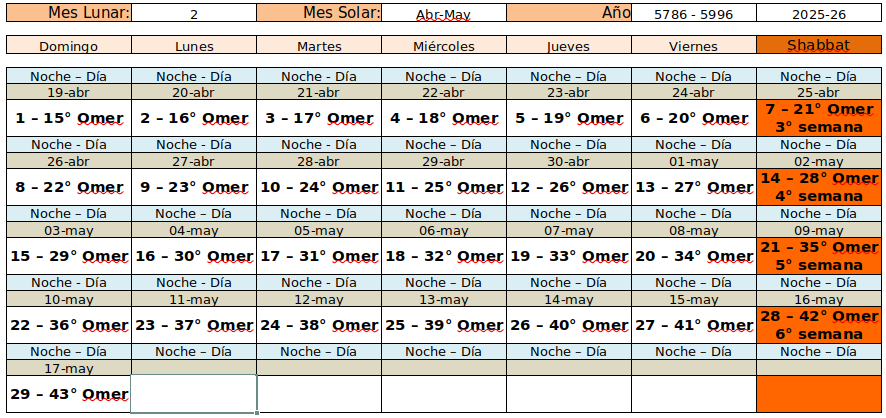Select the 14 – 28° Omer 4° semana cell
This screenshot has width=886, height=418.
pyautogui.click(x=818, y=187)
